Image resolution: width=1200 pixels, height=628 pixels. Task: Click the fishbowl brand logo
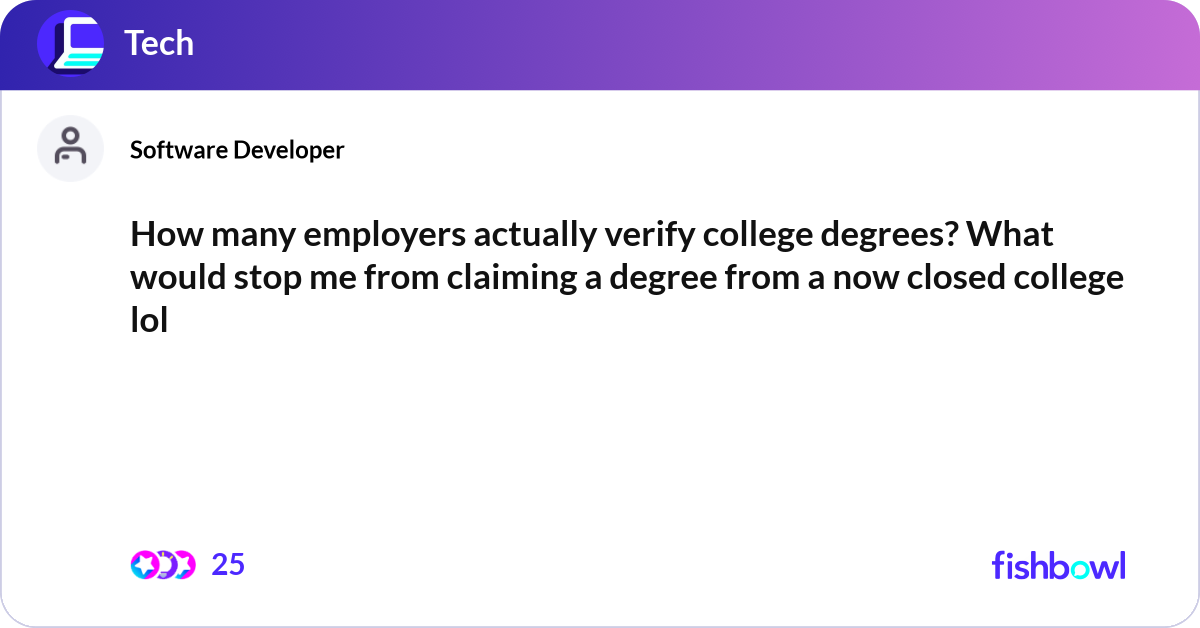click(1059, 565)
